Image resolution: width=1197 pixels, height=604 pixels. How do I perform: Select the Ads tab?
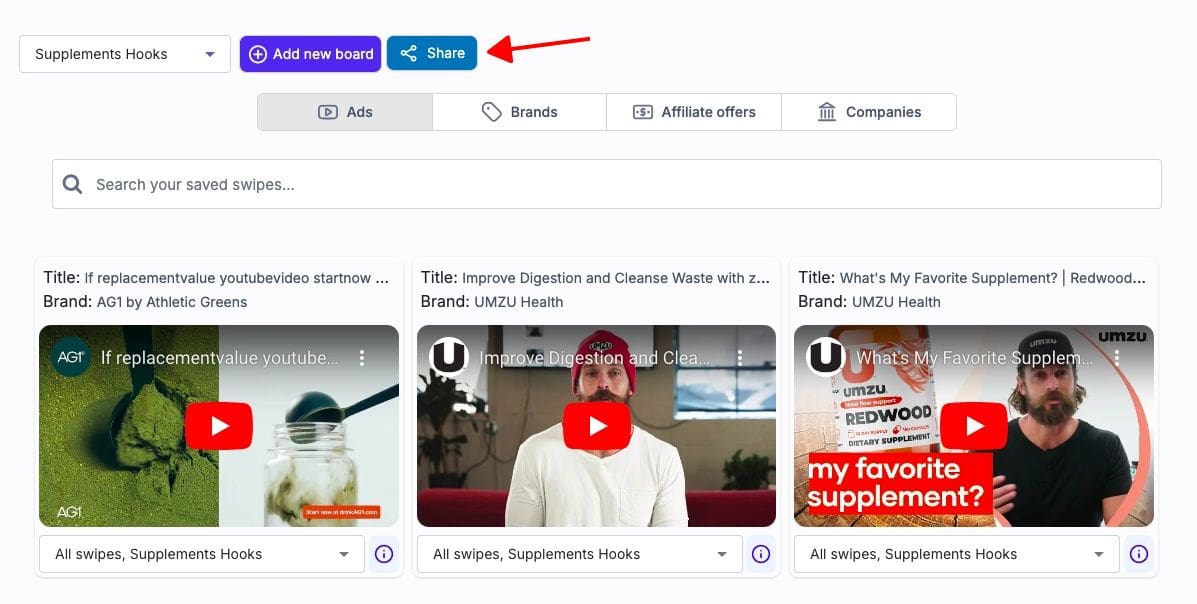point(344,111)
